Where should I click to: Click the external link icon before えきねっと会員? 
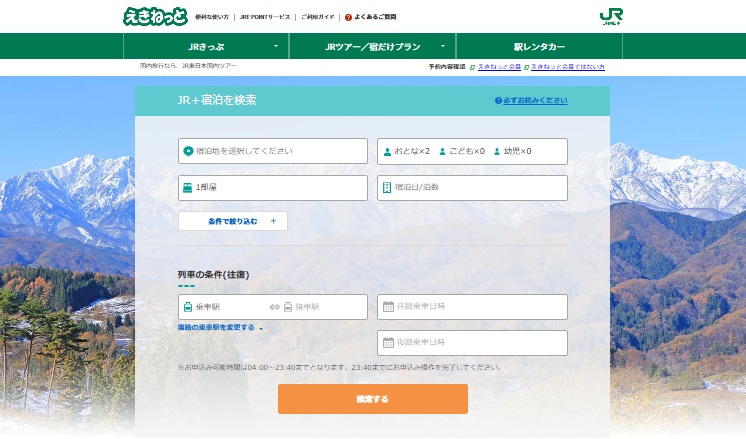472,68
